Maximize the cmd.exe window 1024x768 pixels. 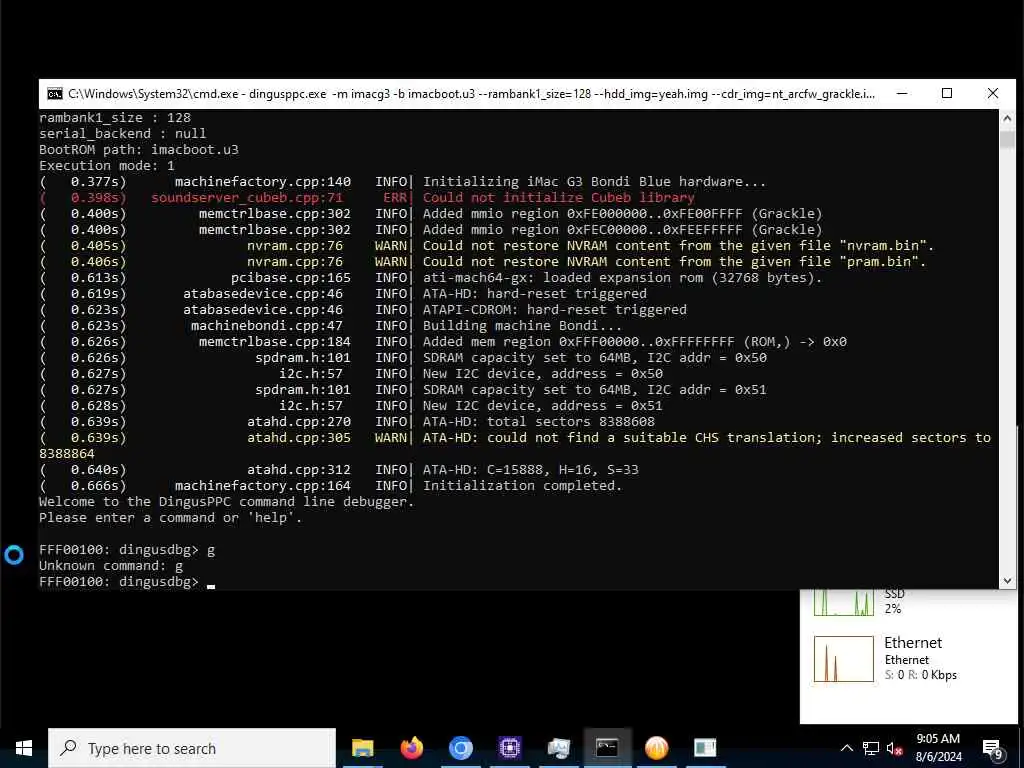coord(947,93)
